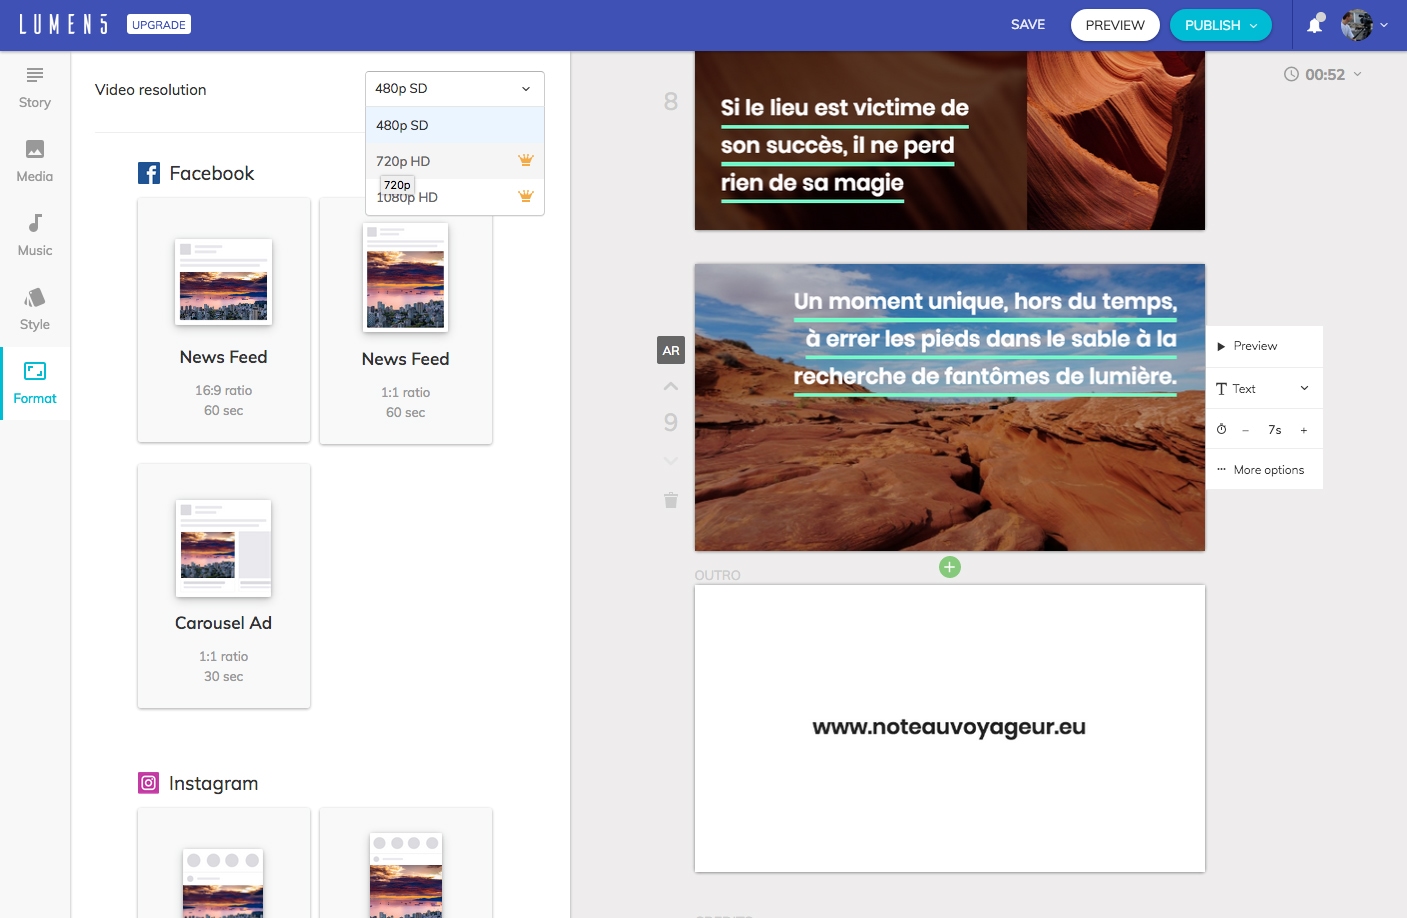Delete scene 9 with trash icon
Screen dimensions: 1407x918
671,500
